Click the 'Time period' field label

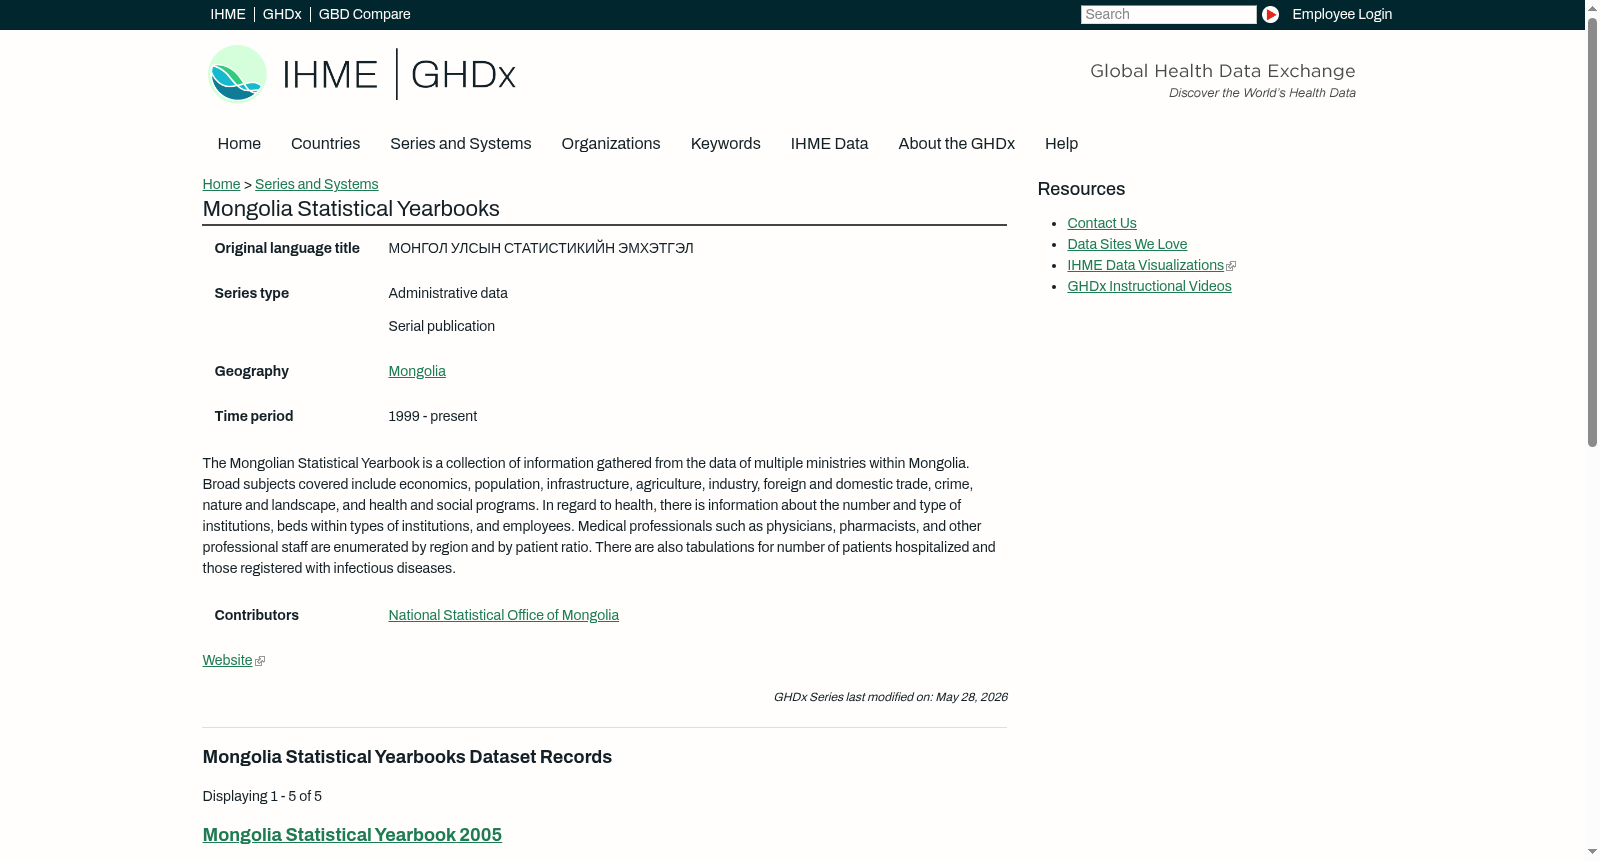254,416
